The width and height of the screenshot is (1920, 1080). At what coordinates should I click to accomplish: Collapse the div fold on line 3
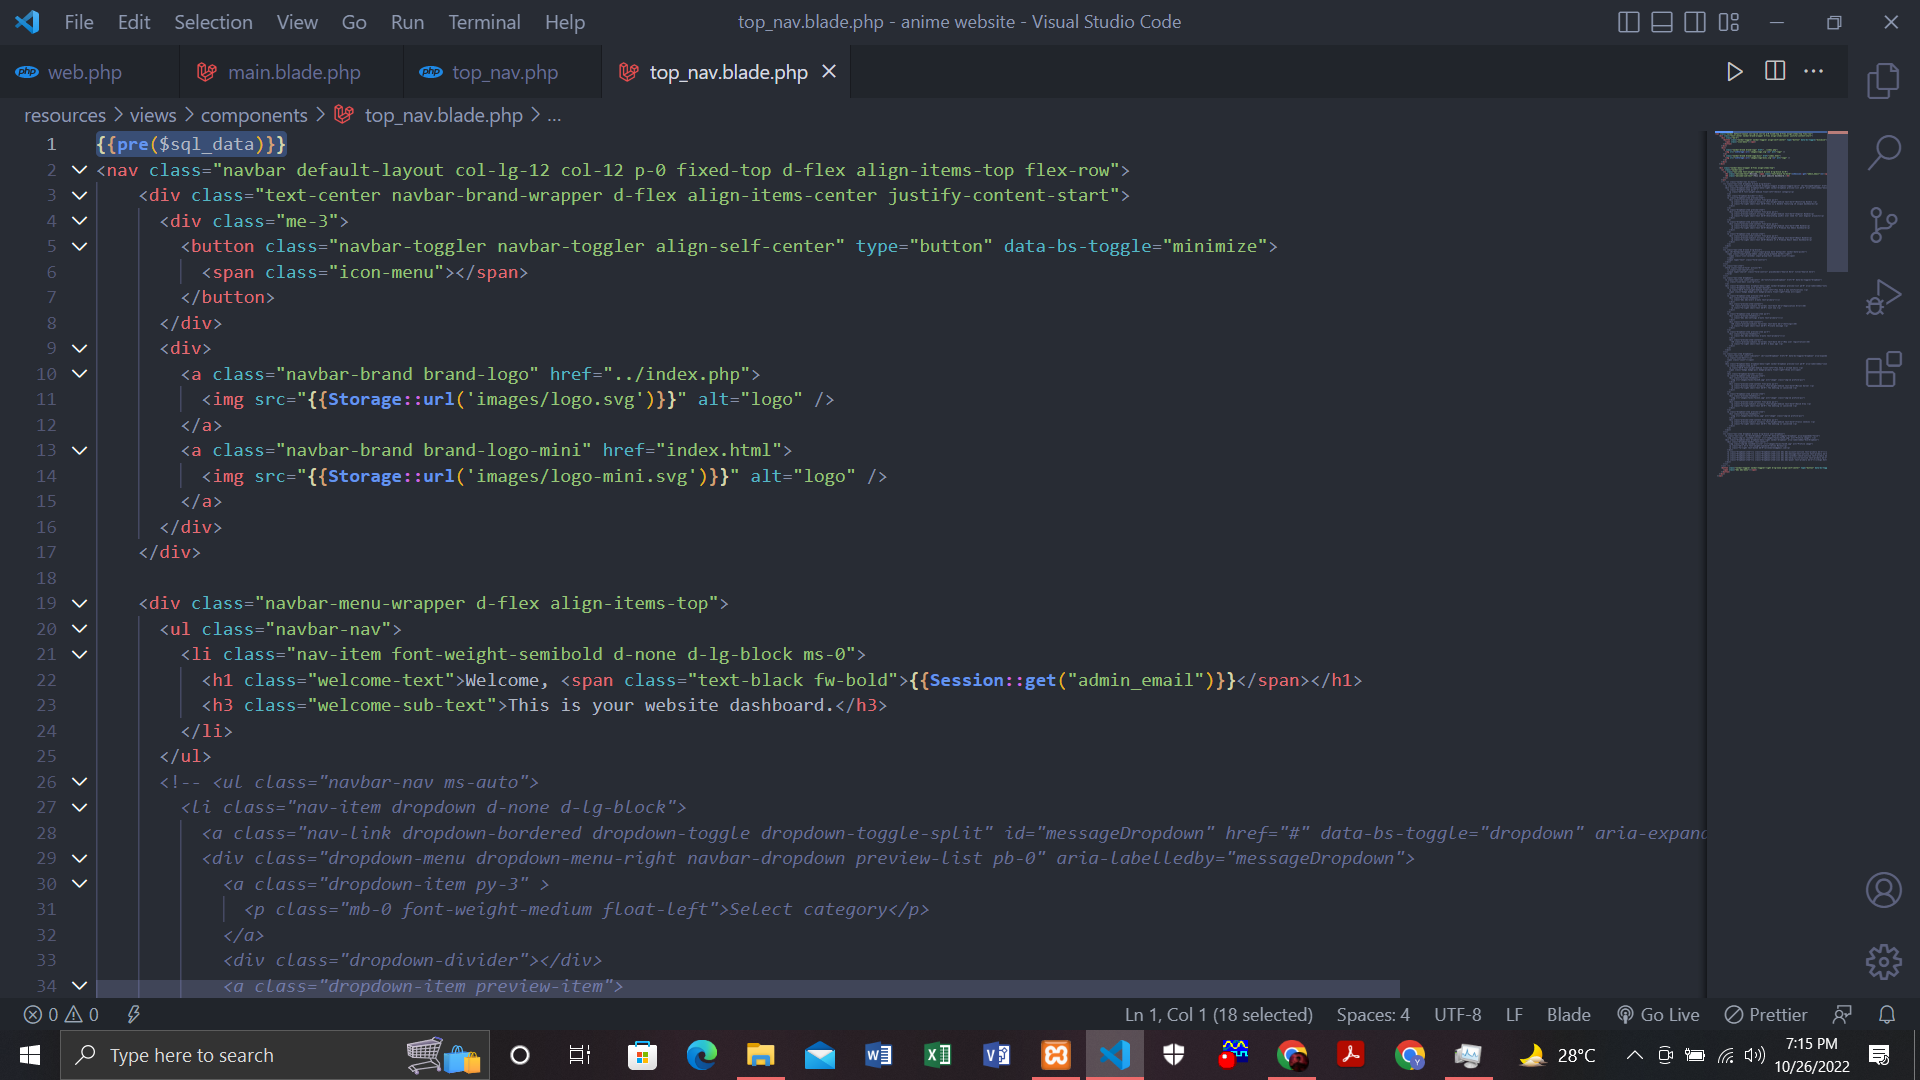click(x=79, y=195)
